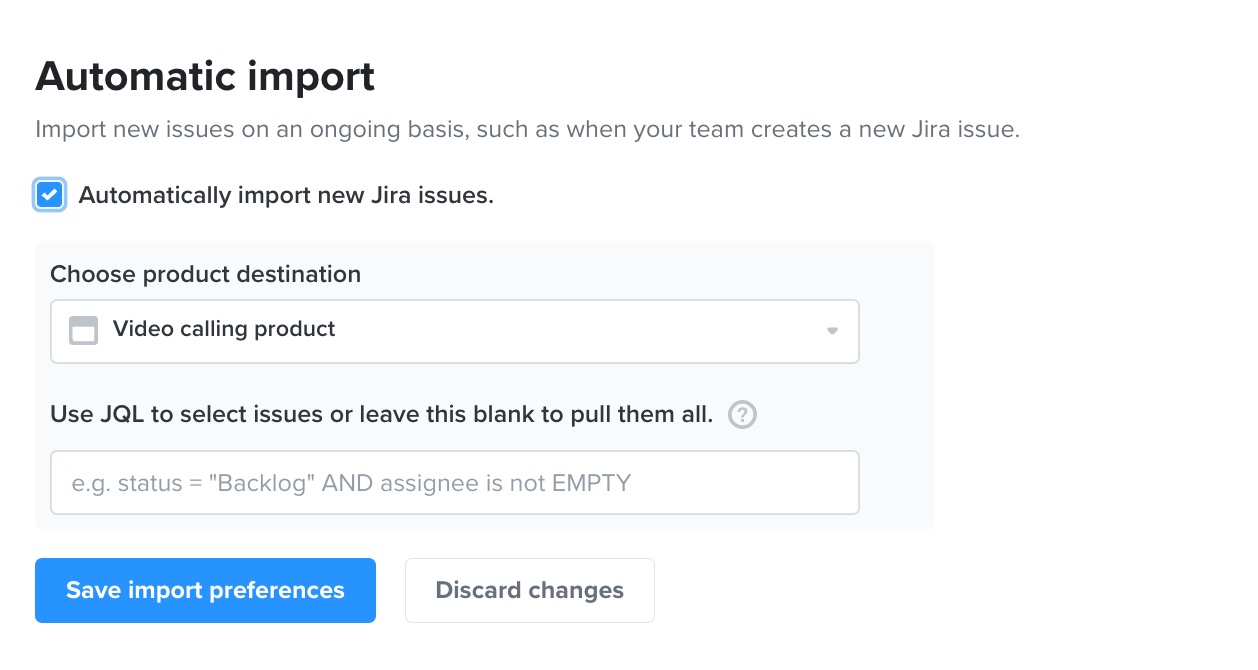Click the 'Choose product destination' label
Viewport: 1258px width, 670px height.
[x=205, y=274]
